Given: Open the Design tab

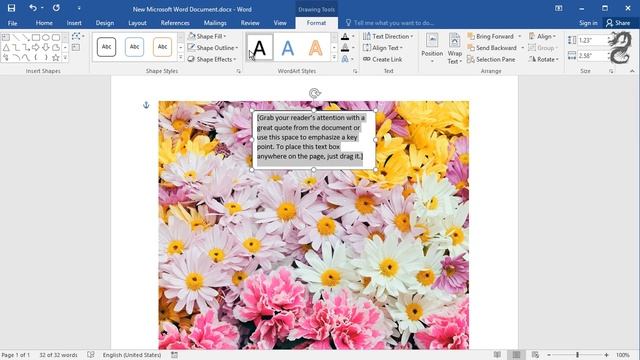Looking at the screenshot, I should tap(105, 23).
